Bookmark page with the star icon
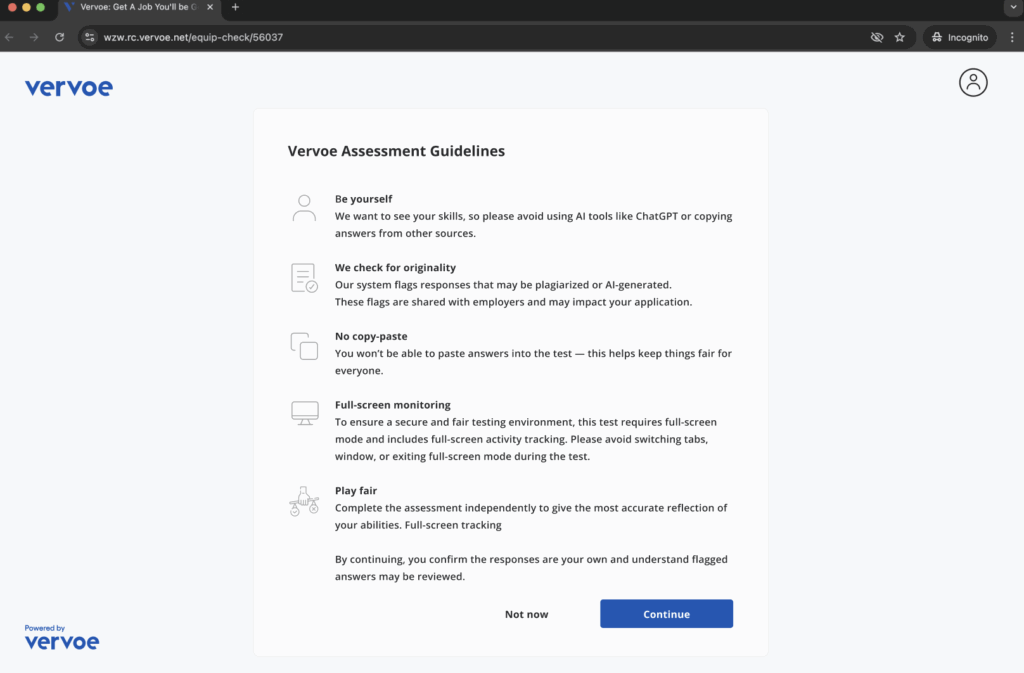Image resolution: width=1024 pixels, height=673 pixels. (899, 37)
